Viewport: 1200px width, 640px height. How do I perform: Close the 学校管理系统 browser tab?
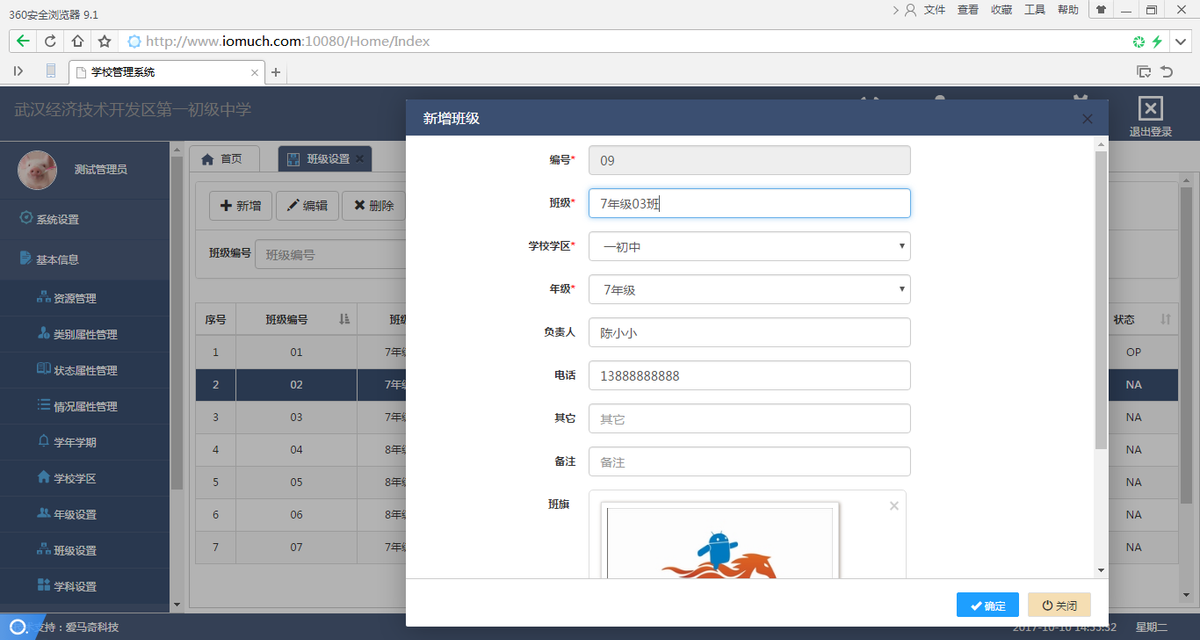click(x=254, y=72)
